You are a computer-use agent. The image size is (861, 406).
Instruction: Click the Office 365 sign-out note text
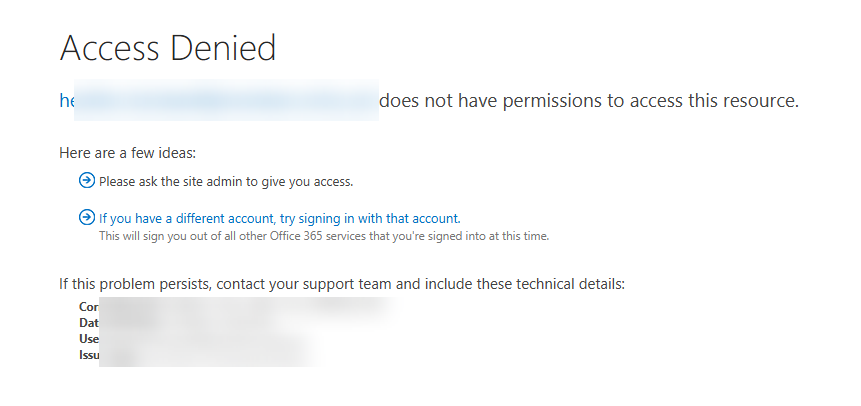point(323,236)
